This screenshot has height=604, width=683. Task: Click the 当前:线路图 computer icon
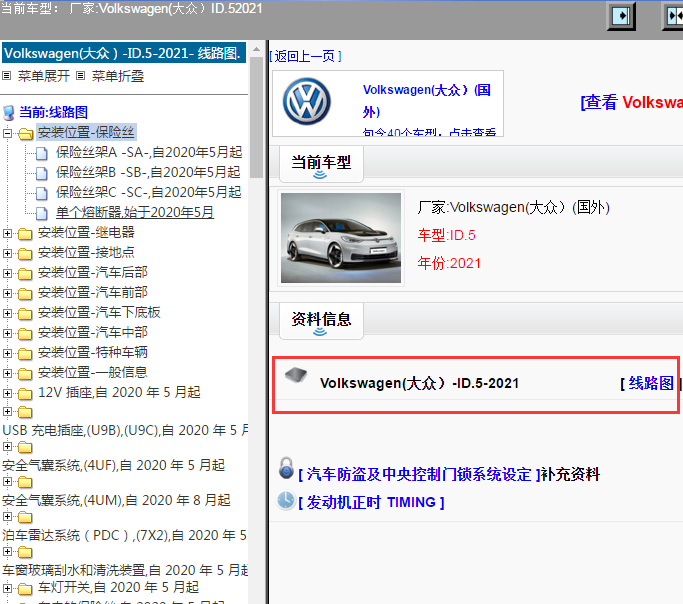point(9,113)
